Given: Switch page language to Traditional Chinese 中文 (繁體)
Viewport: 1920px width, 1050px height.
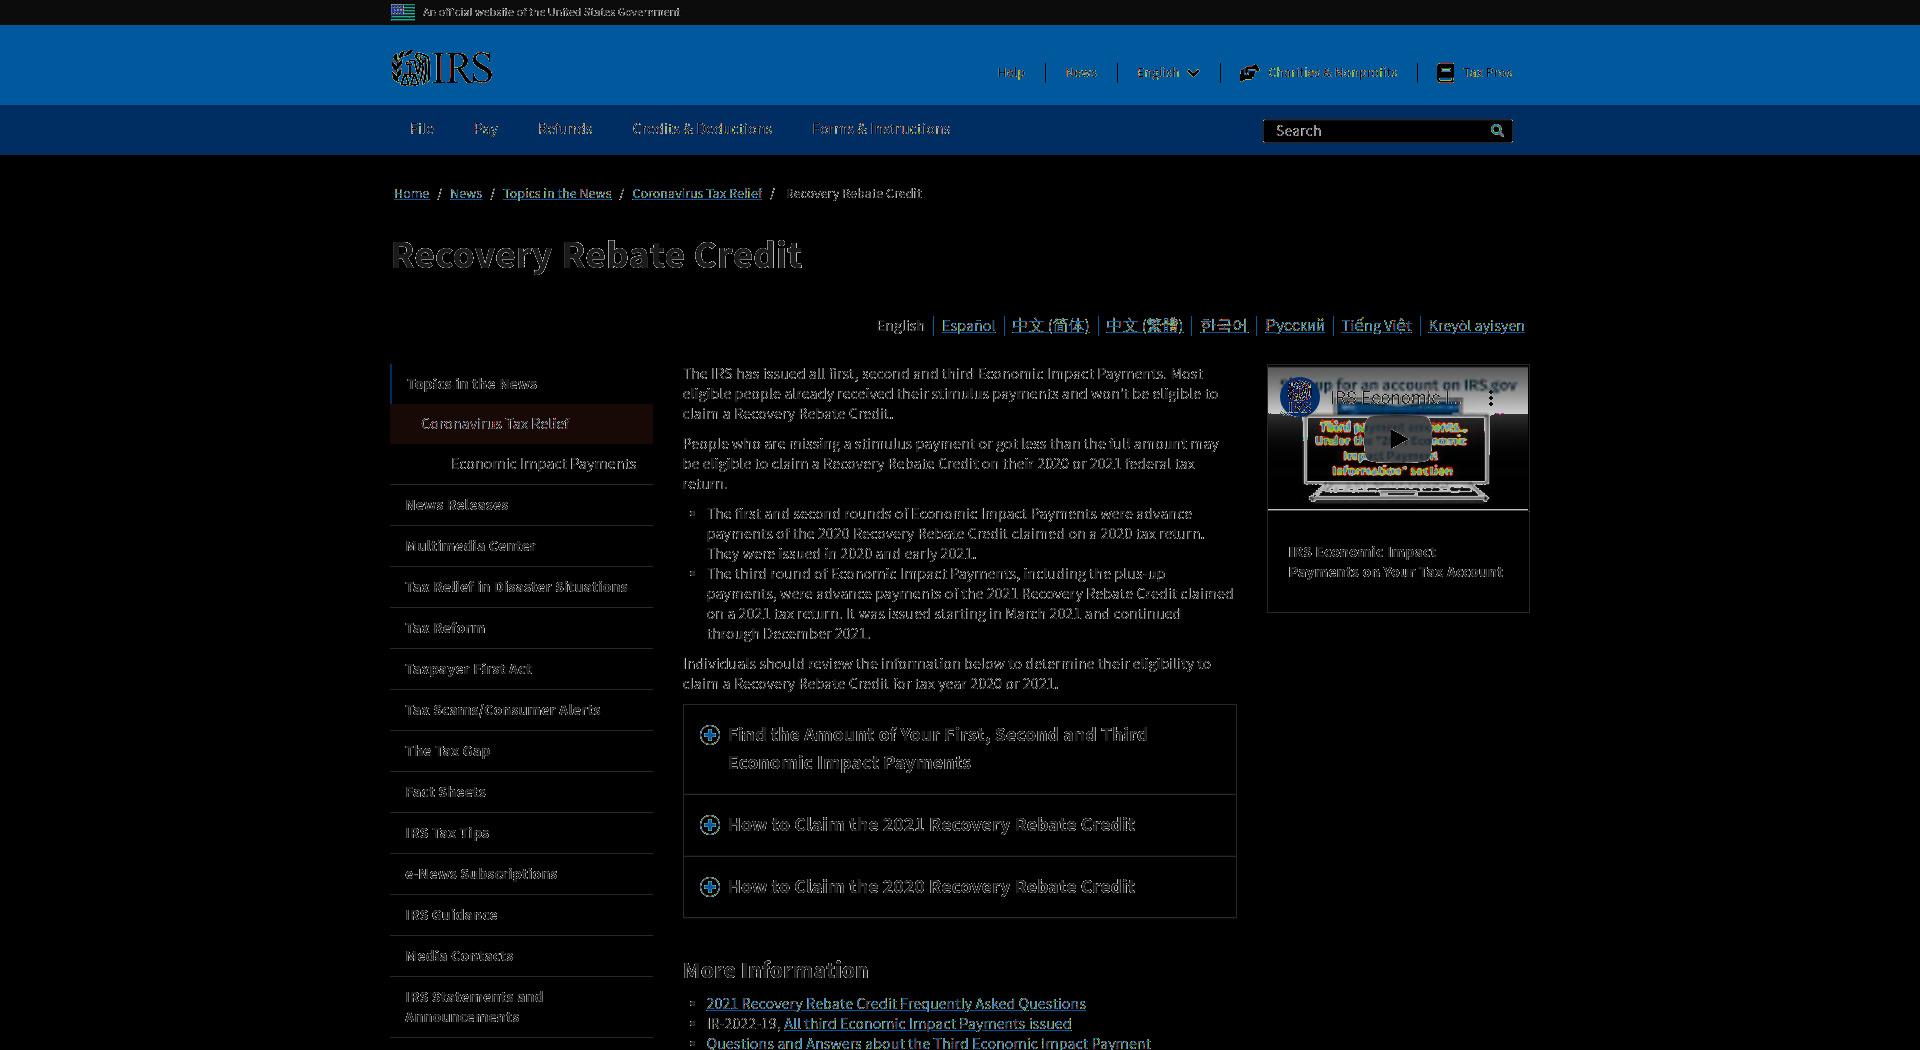Looking at the screenshot, I should click(x=1144, y=326).
